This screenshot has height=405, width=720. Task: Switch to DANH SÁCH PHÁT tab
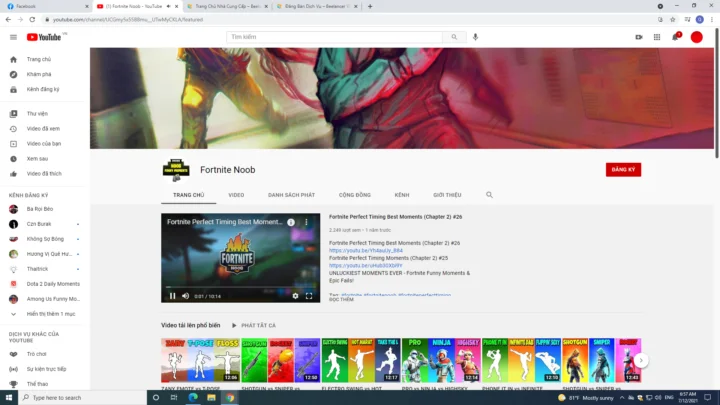pyautogui.click(x=292, y=195)
